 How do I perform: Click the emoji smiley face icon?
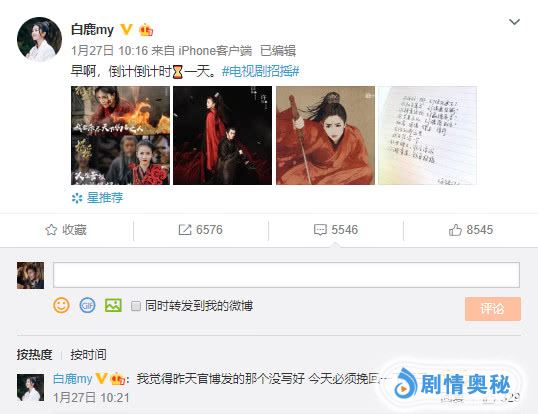pyautogui.click(x=61, y=305)
